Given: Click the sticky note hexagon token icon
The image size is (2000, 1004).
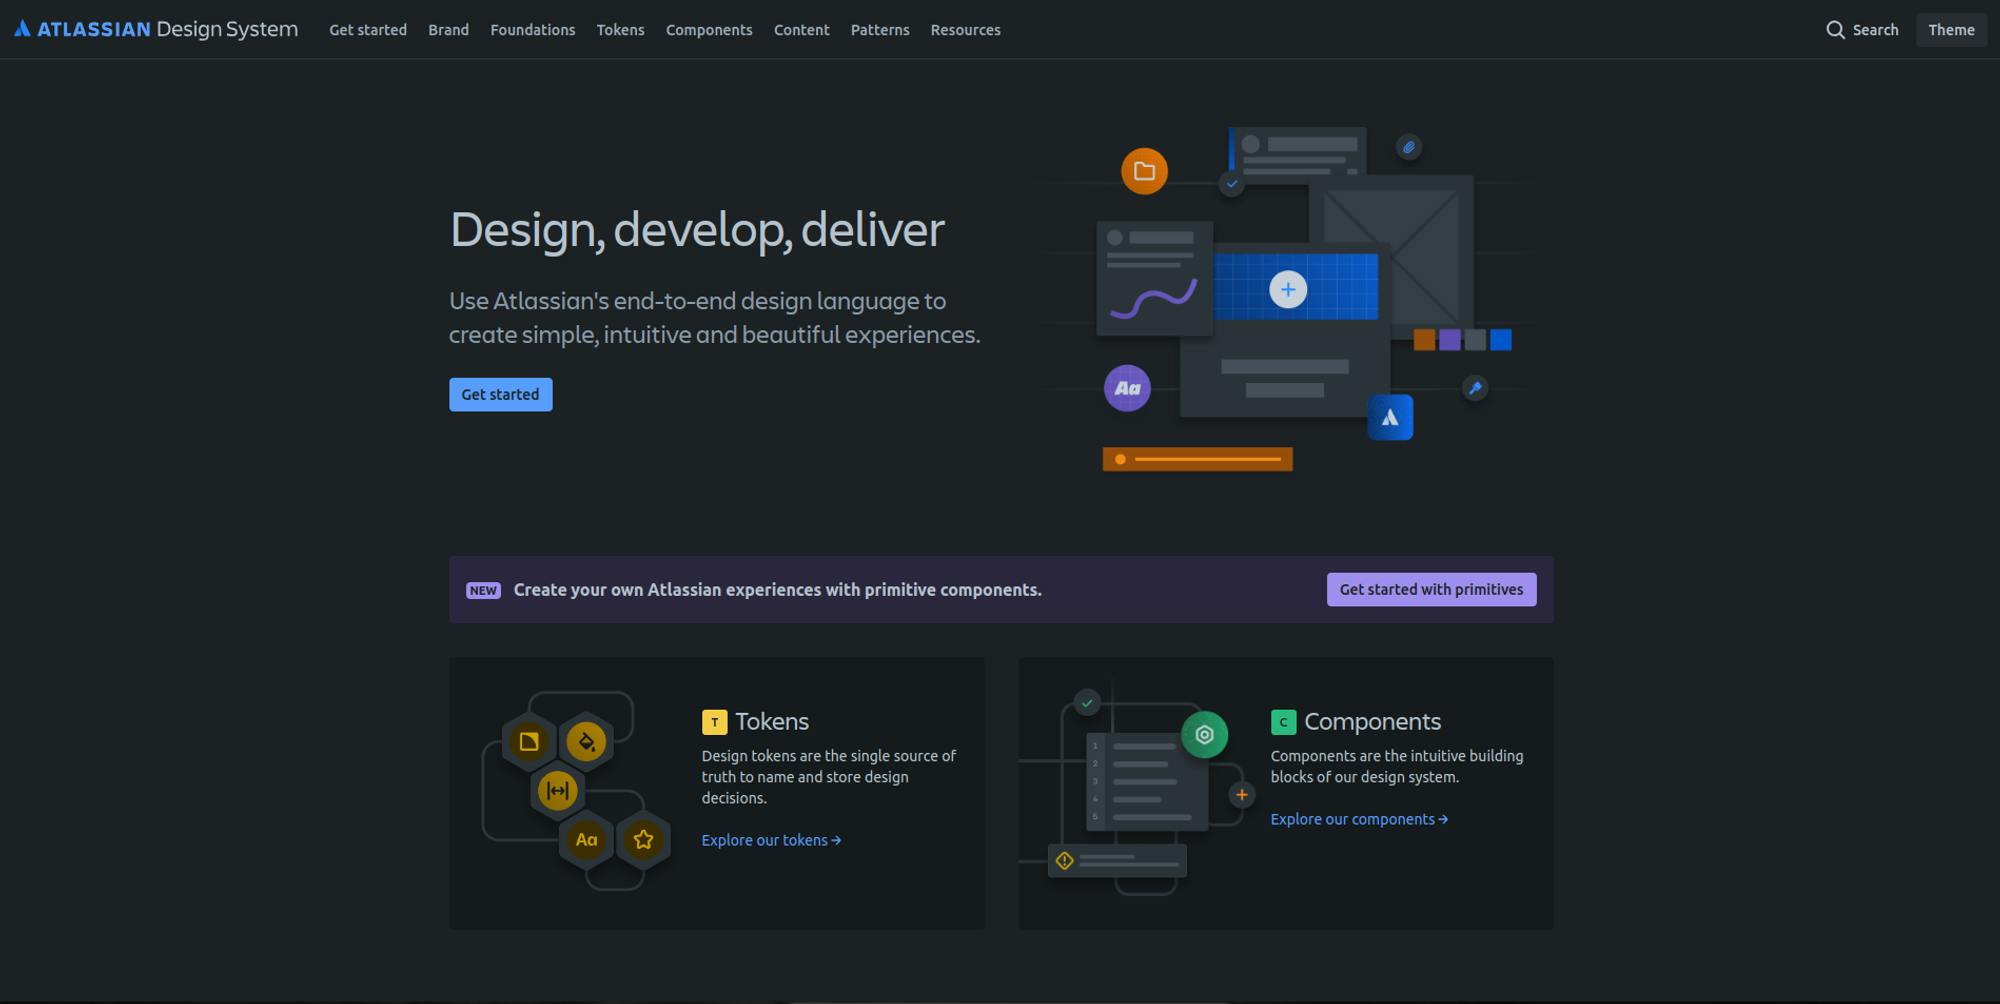Looking at the screenshot, I should (529, 741).
